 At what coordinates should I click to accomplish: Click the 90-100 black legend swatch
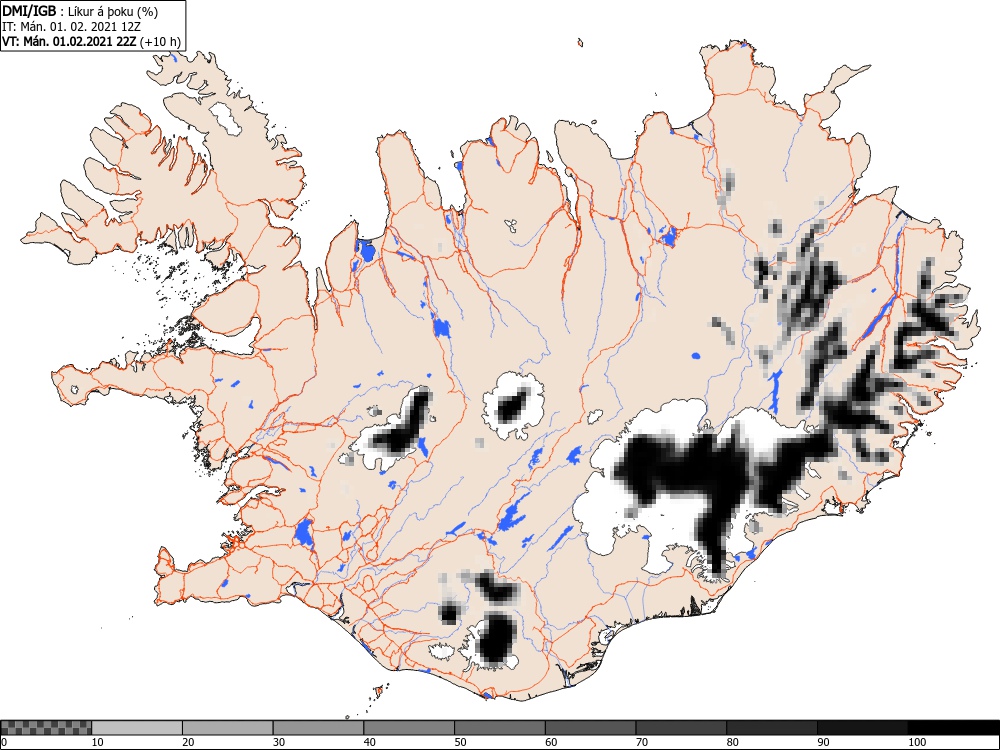(x=862, y=728)
